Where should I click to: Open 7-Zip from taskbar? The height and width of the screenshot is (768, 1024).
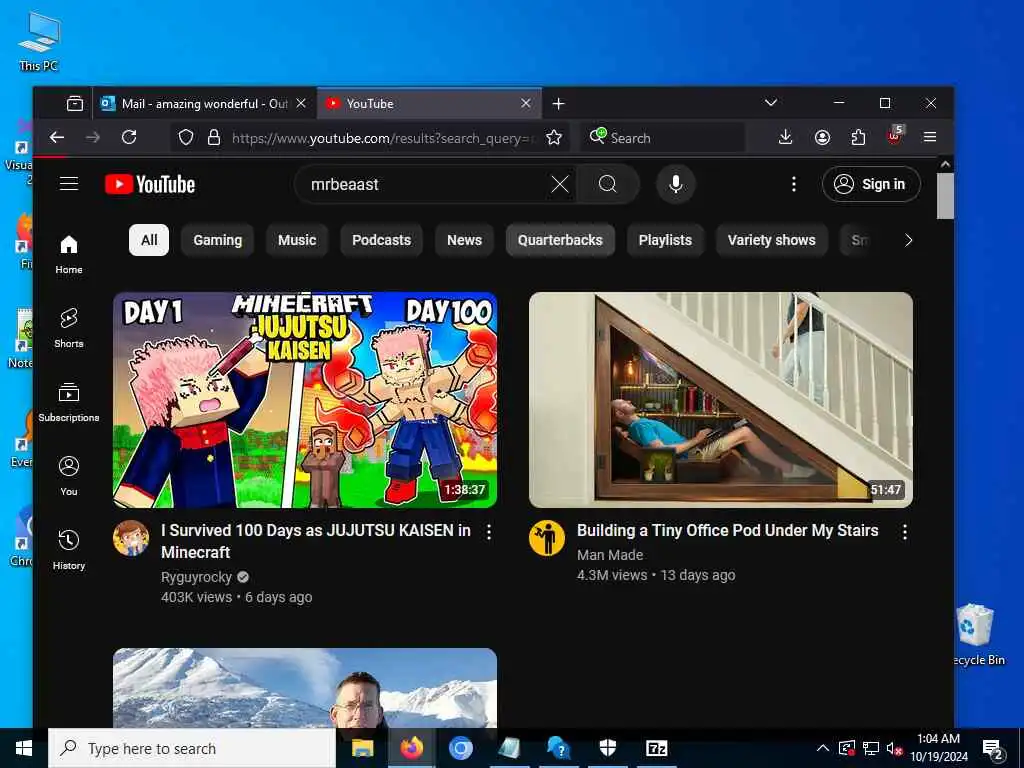(x=656, y=748)
